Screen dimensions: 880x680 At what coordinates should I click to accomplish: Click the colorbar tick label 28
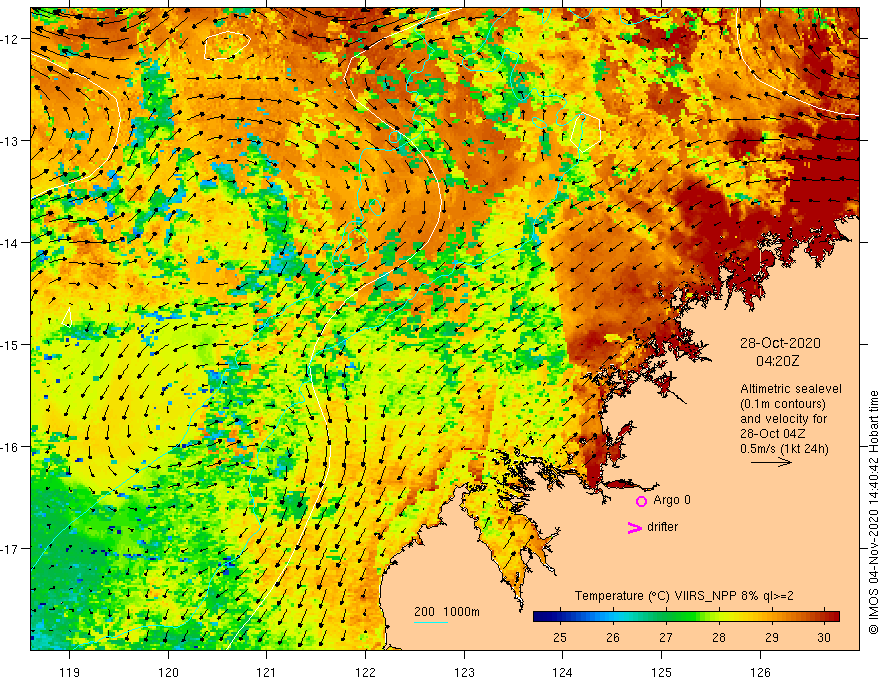click(718, 637)
